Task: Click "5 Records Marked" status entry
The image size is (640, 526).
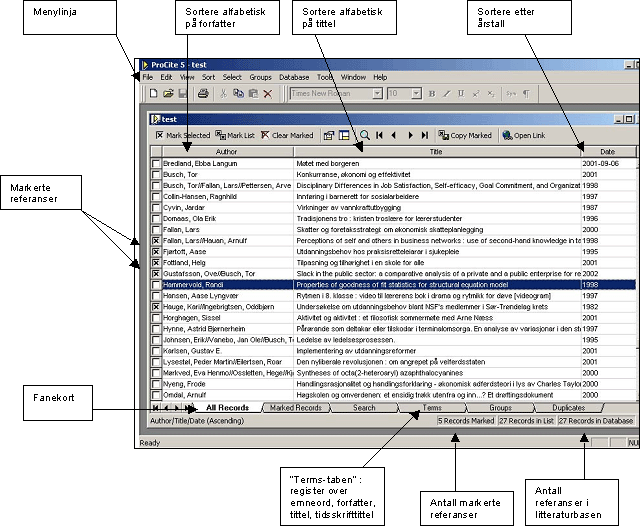Action: 466,421
